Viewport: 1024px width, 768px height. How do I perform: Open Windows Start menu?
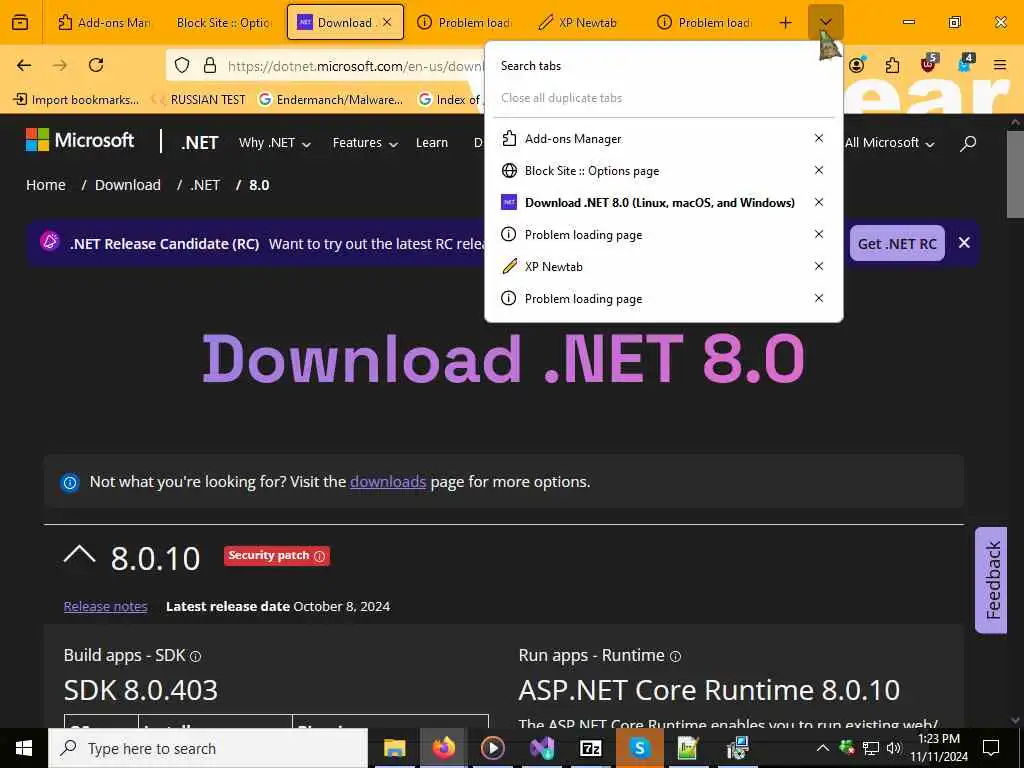pyautogui.click(x=24, y=748)
